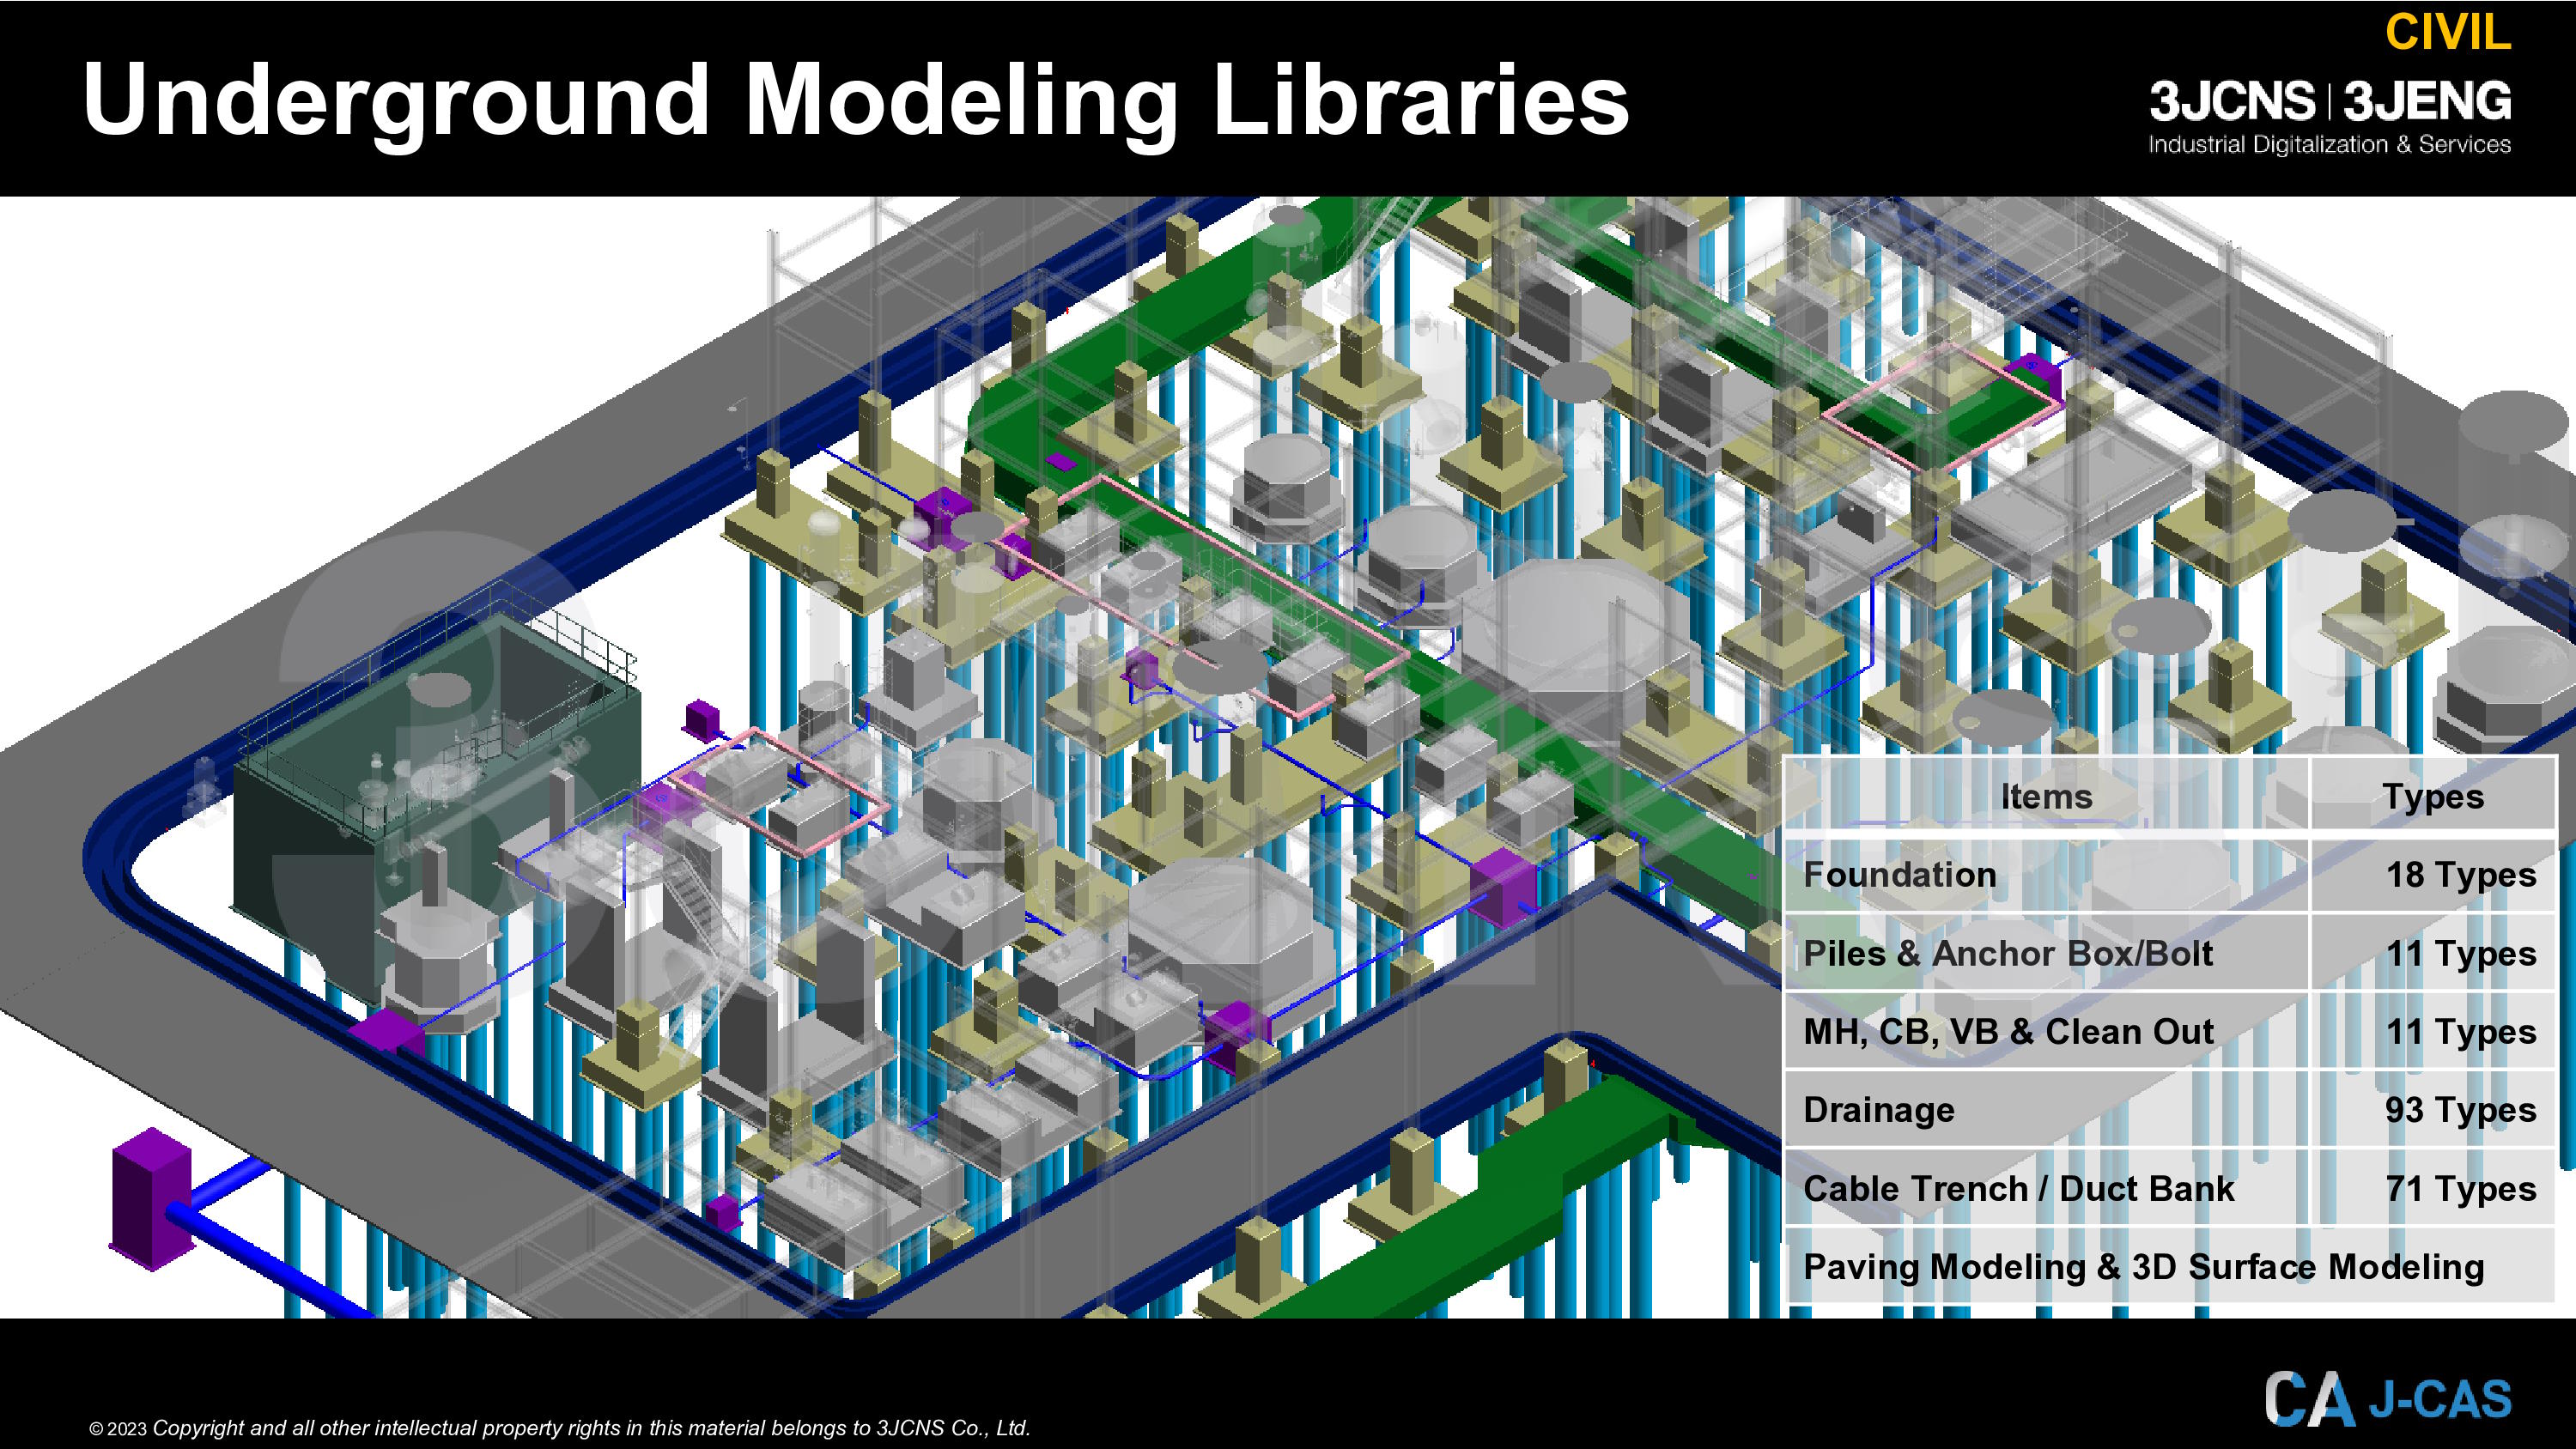Viewport: 2576px width, 1449px height.
Task: Click 'Industrial Digitalization & Services' tagline
Action: tap(2329, 145)
